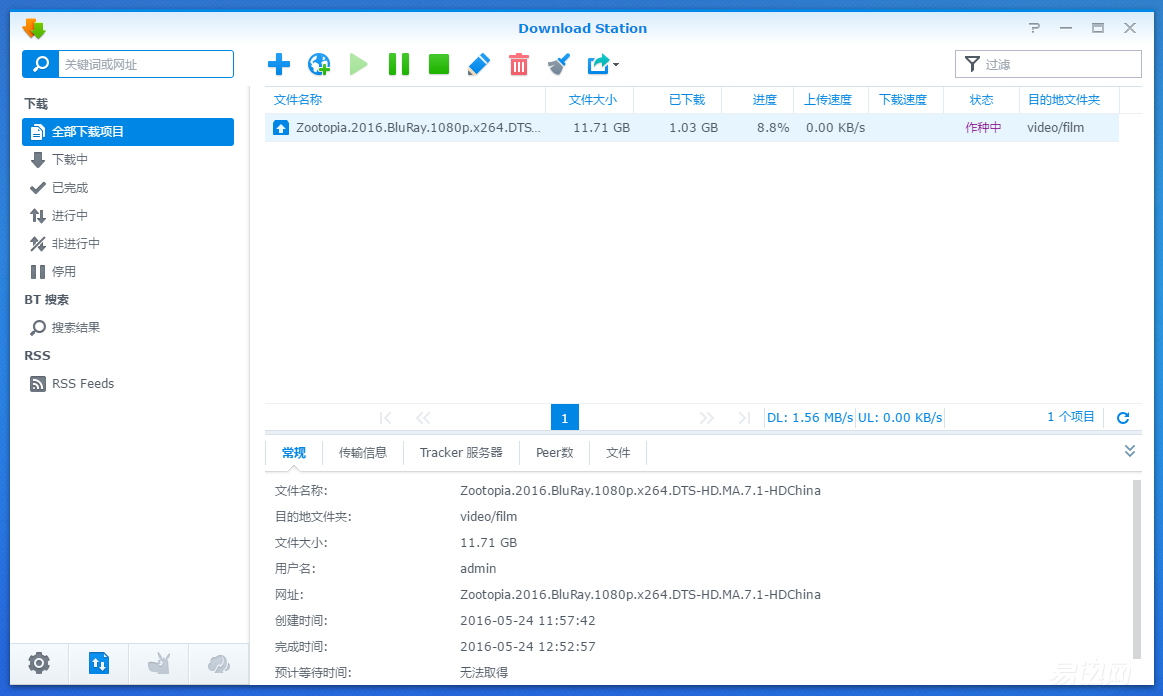Viewport: 1163px width, 696px height.
Task: Click the blue transfer arrows icon at bottom
Action: [99, 663]
